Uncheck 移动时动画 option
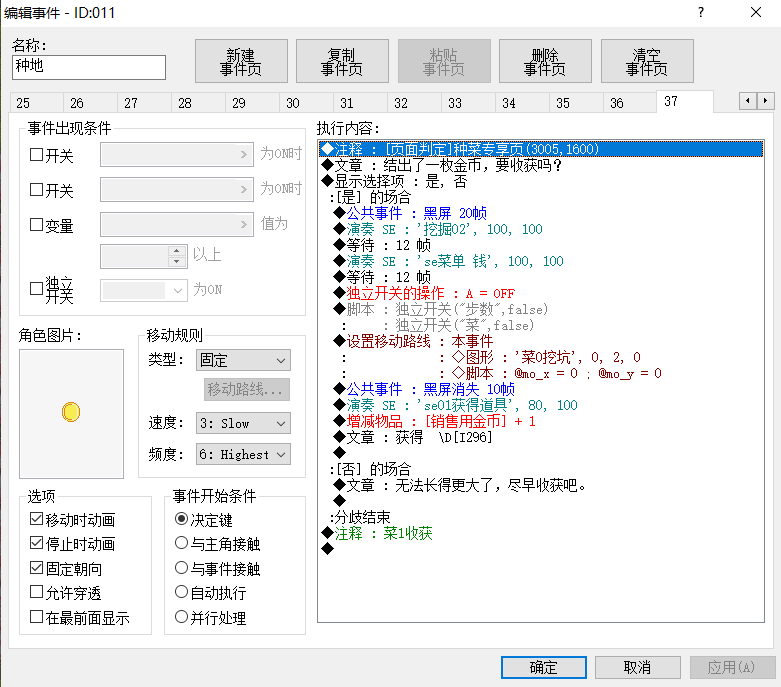 36,519
